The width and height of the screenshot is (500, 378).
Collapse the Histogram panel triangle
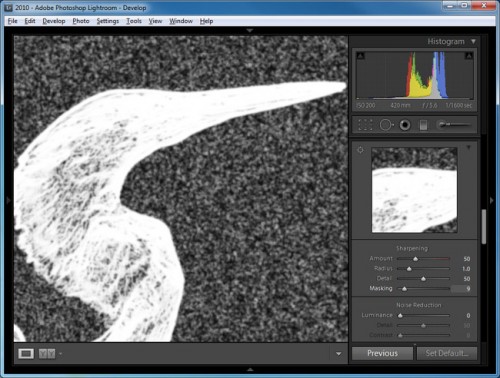point(473,42)
